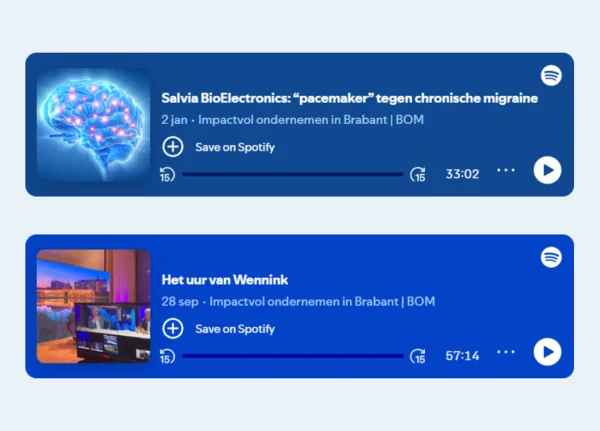Image resolution: width=600 pixels, height=431 pixels.
Task: Click plus icon to save Het uur van Wennink
Action: pos(173,329)
